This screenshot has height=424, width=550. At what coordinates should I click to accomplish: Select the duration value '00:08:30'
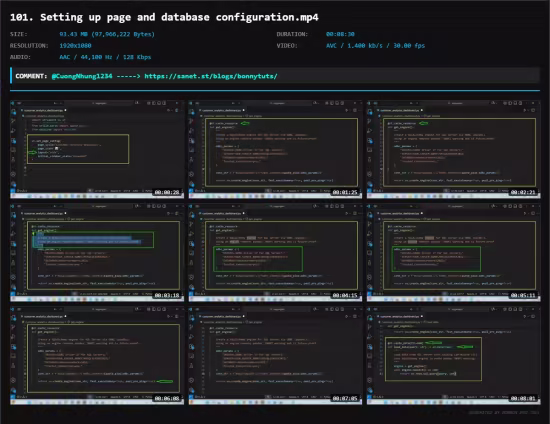tap(340, 34)
